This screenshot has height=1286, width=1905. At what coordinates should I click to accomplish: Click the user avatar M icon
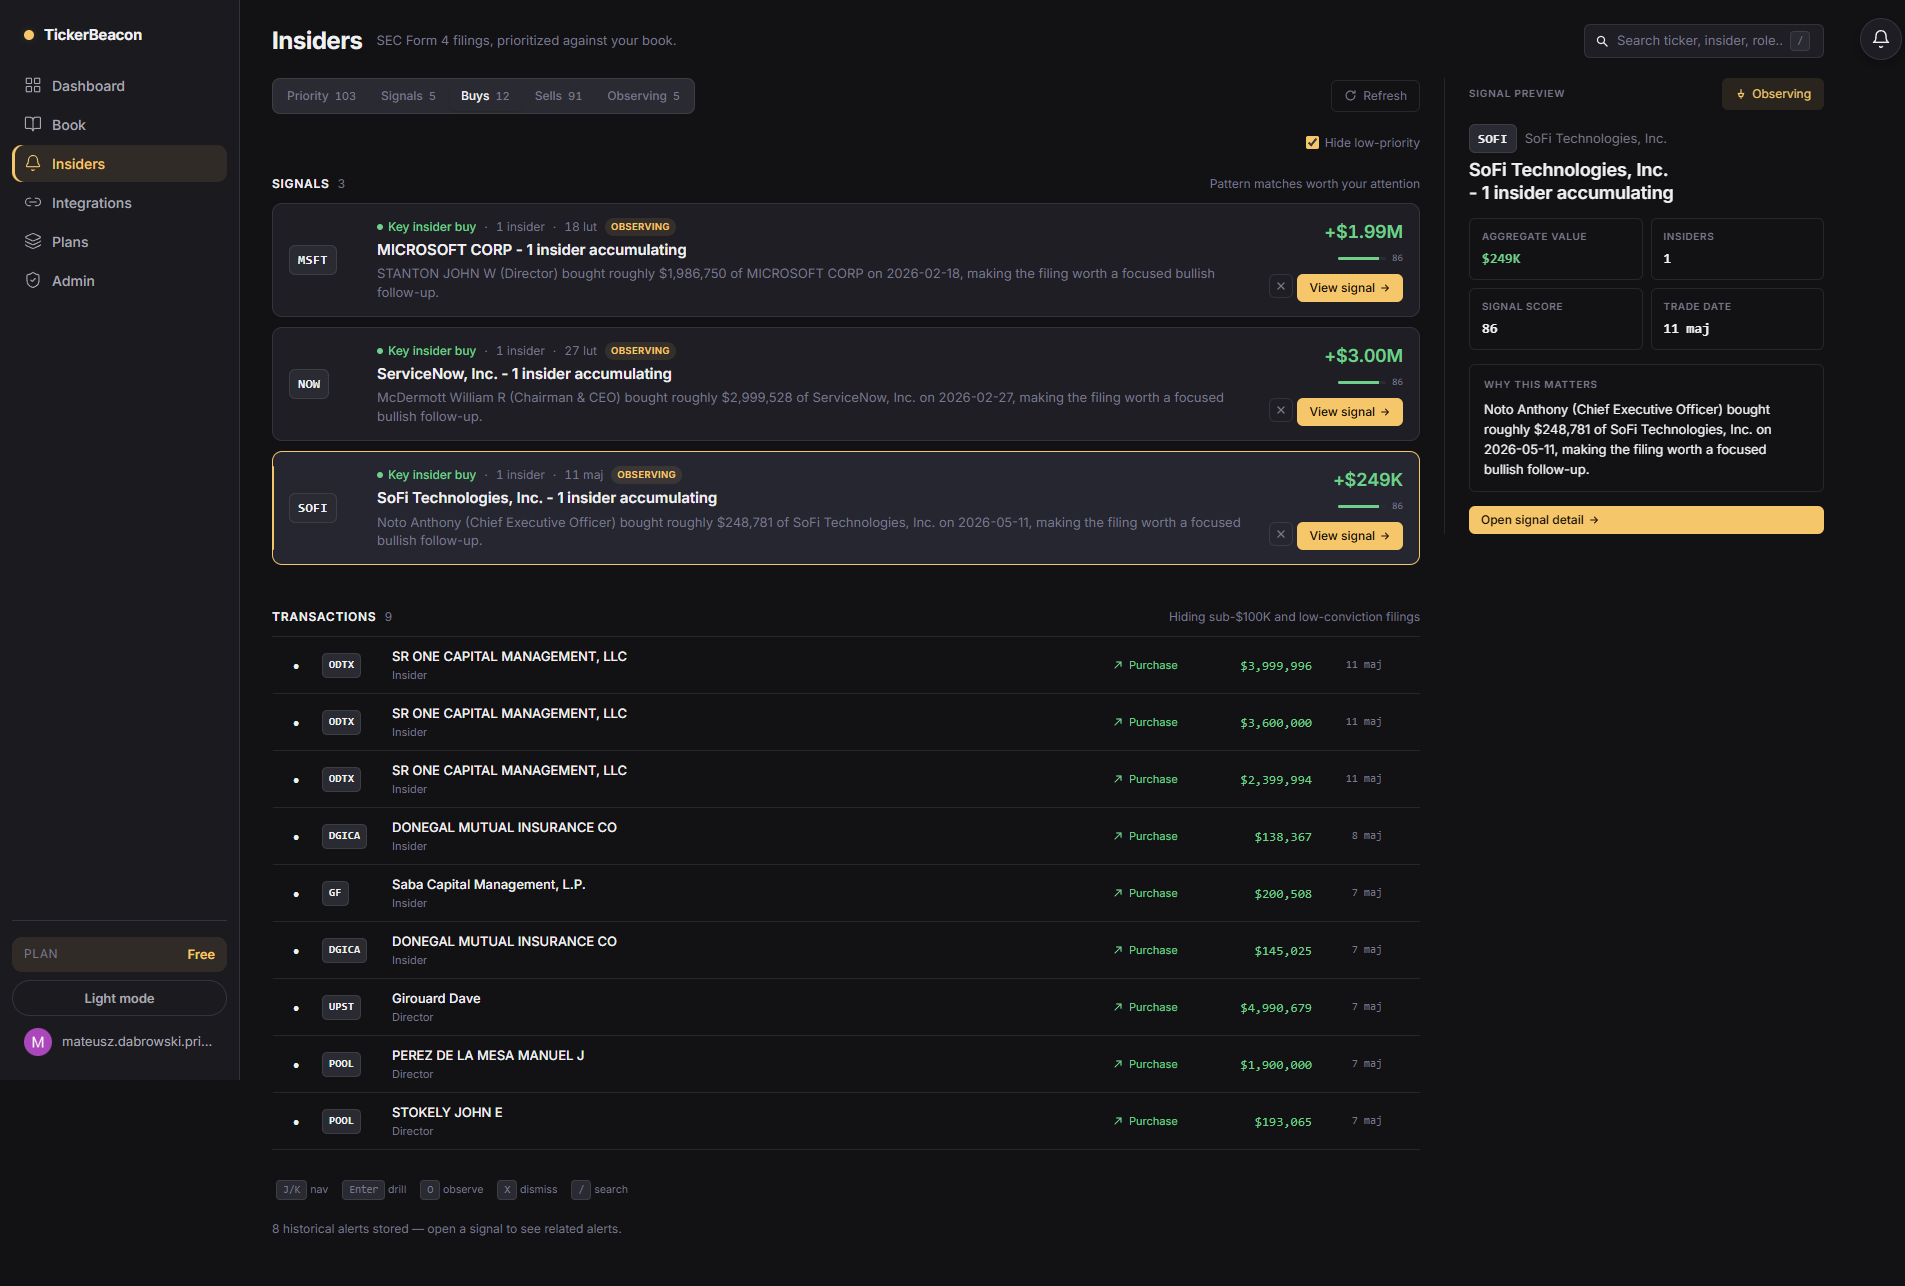[38, 1042]
